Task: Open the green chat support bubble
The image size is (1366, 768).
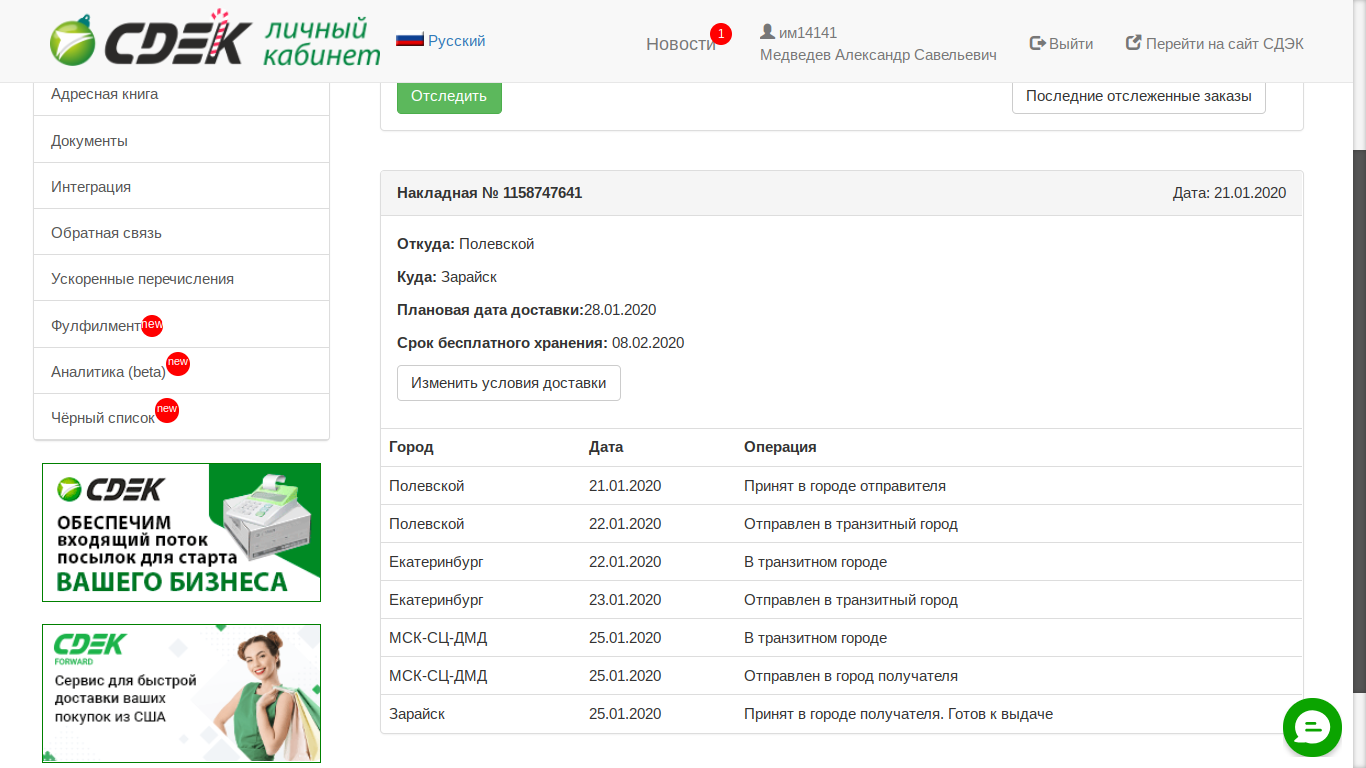Action: [x=1312, y=727]
